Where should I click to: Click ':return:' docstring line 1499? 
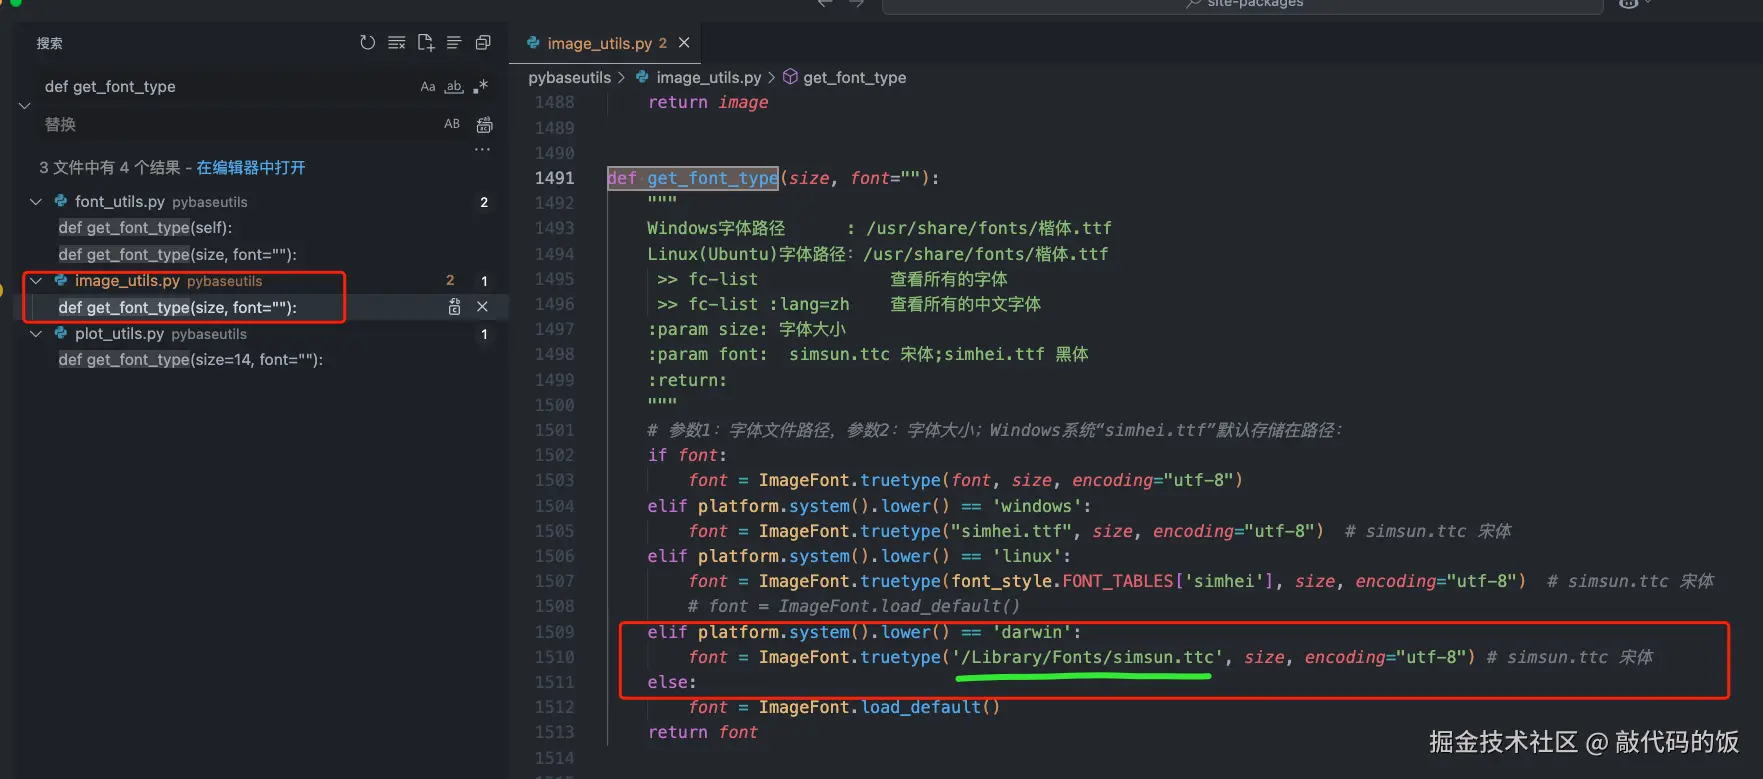687,380
